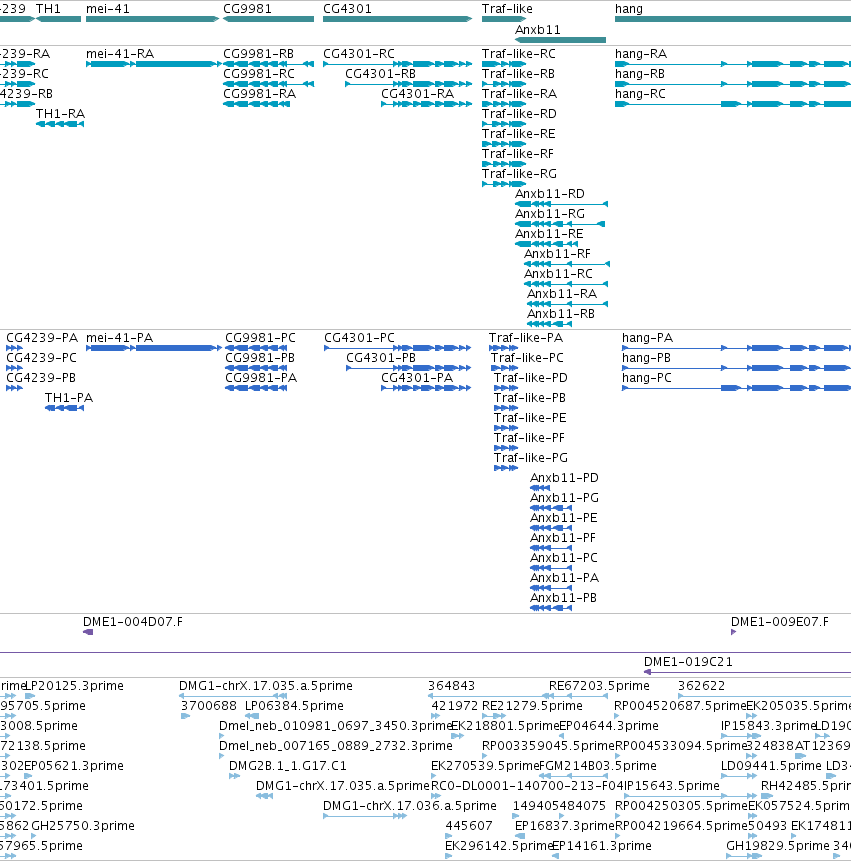Click the DME1-004D07.F feature

coord(88,632)
